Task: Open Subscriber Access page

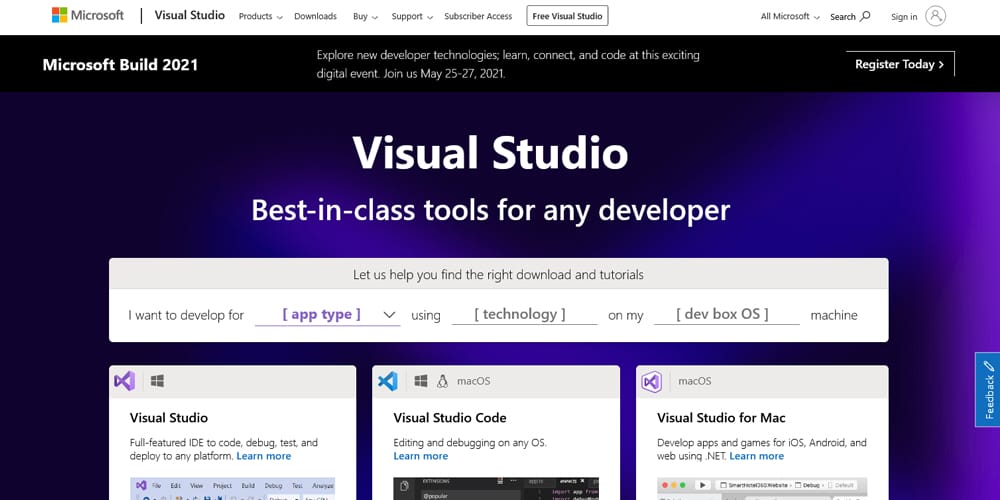Action: 478,17
